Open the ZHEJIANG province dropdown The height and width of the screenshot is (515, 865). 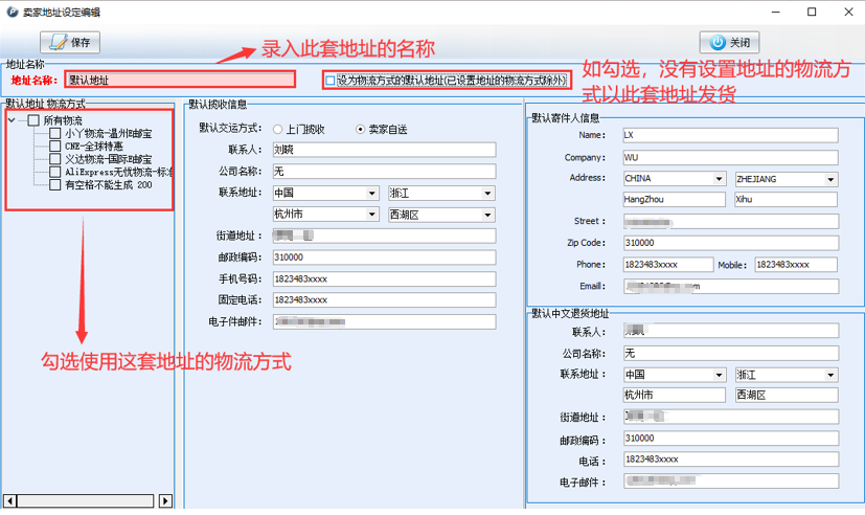point(830,179)
